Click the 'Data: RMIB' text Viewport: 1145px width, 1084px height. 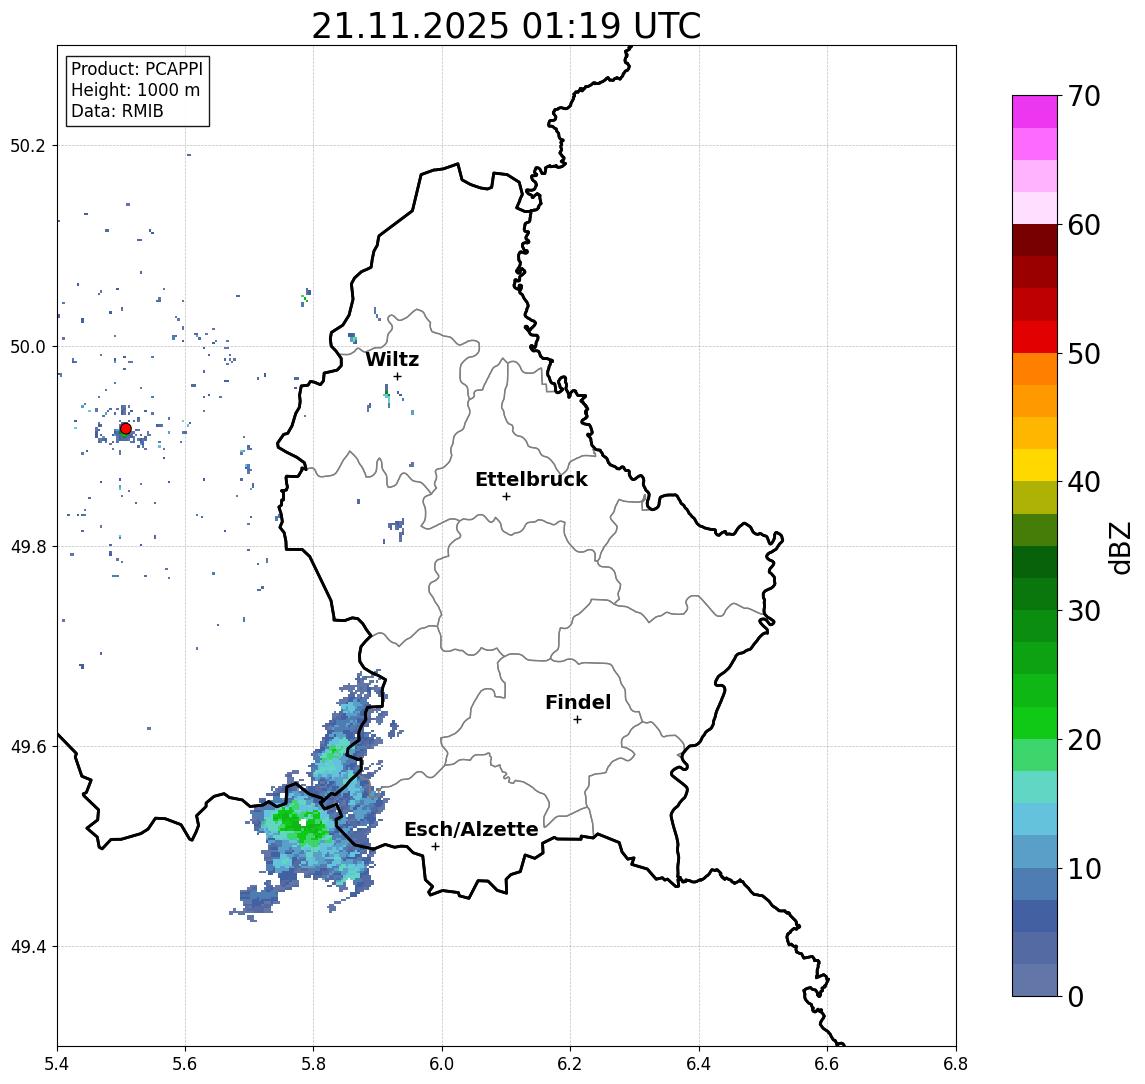[x=117, y=111]
